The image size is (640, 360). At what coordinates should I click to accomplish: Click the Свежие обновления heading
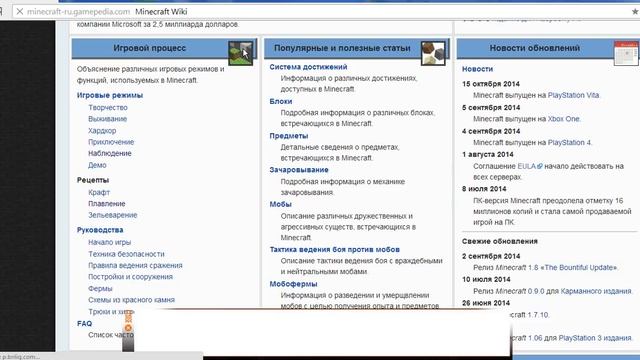500,241
